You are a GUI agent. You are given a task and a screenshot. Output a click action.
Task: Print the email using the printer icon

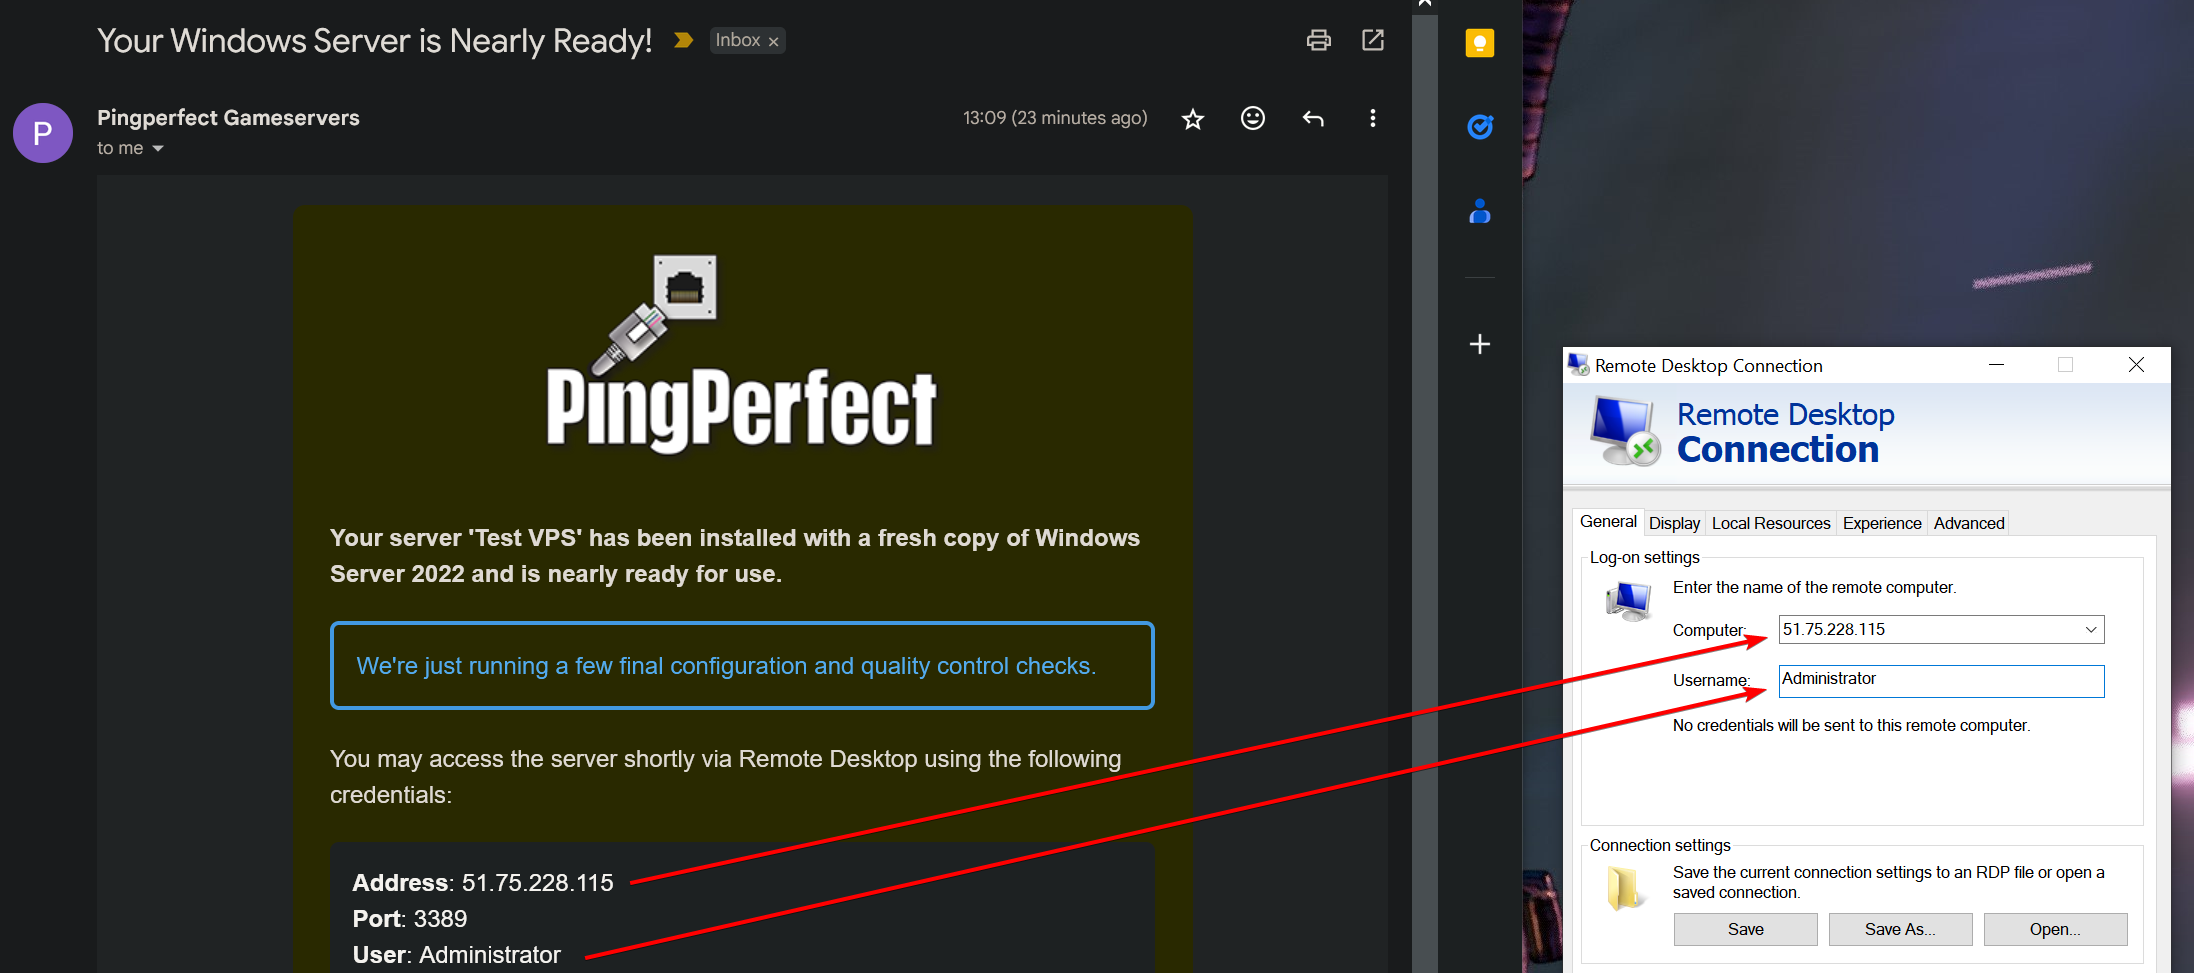[1318, 40]
